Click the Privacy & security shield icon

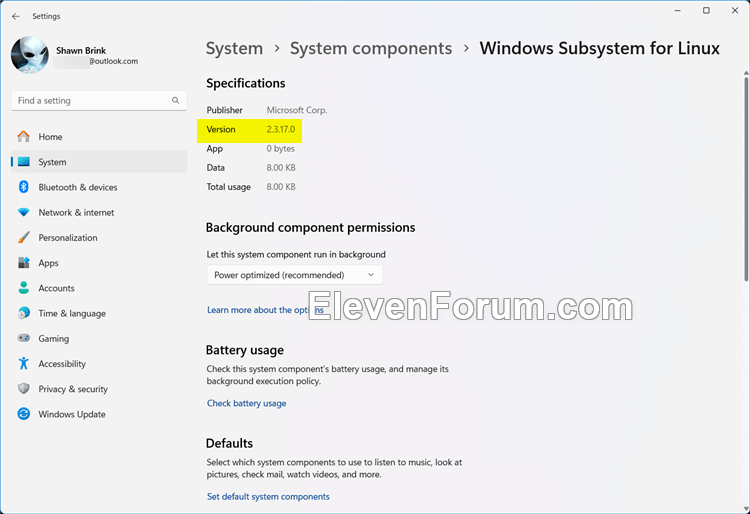pyautogui.click(x=23, y=389)
